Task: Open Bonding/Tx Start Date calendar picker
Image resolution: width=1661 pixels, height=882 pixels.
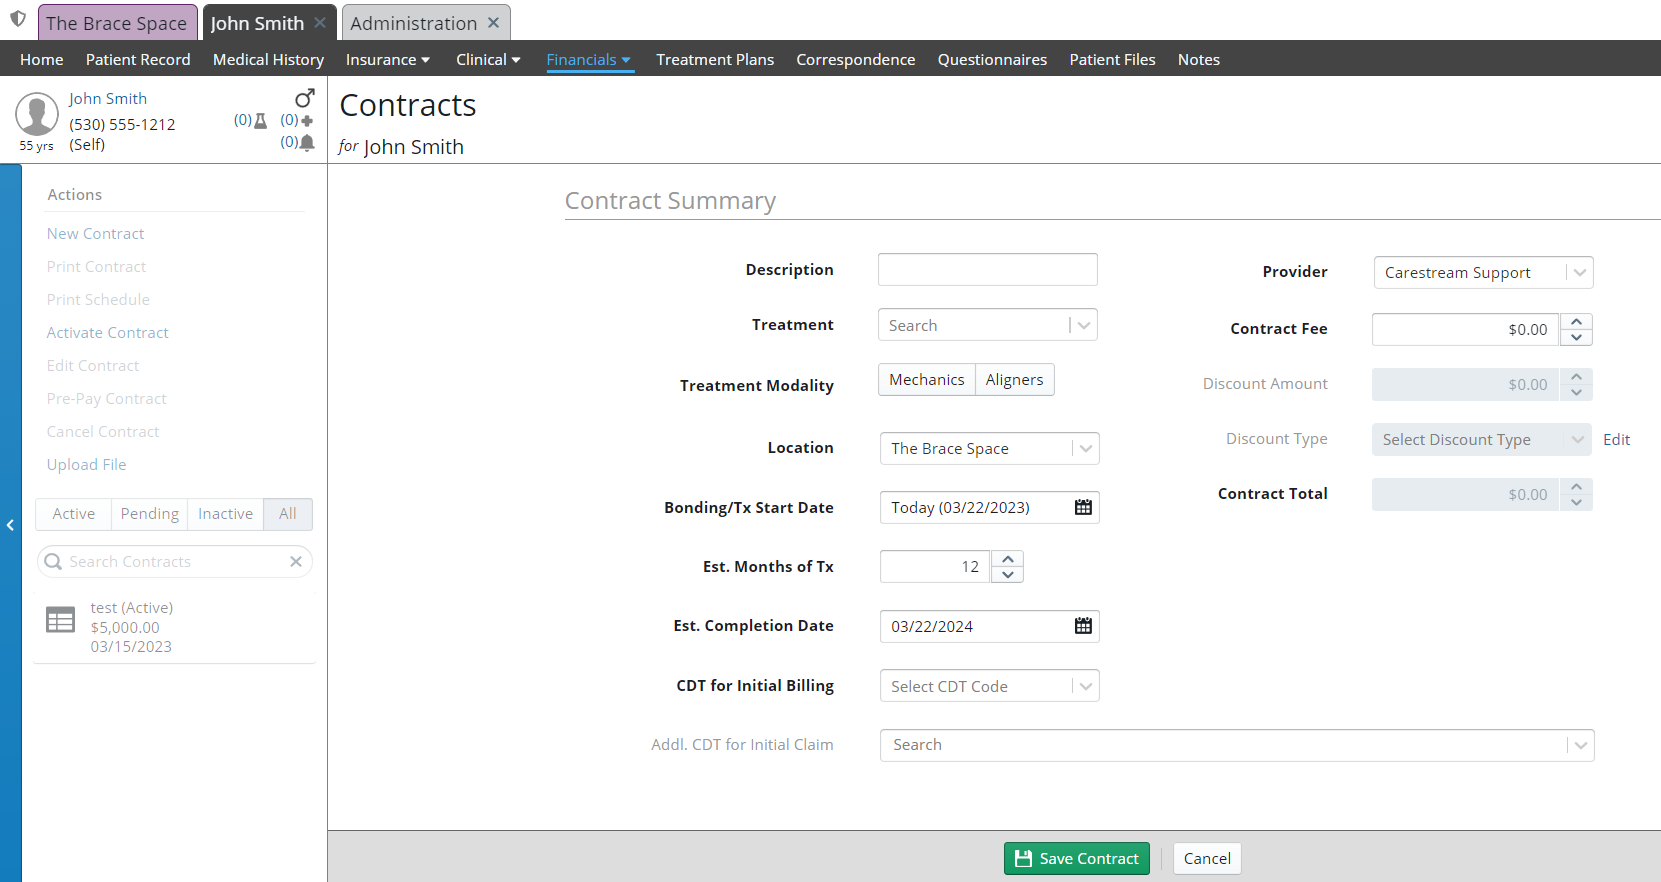Action: 1083,507
